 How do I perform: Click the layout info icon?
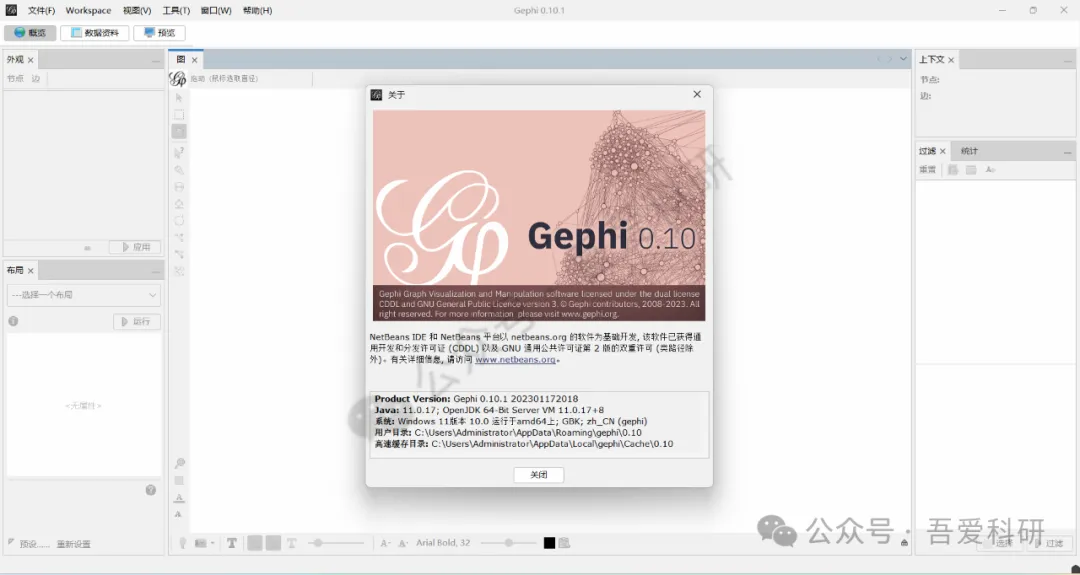coord(13,321)
